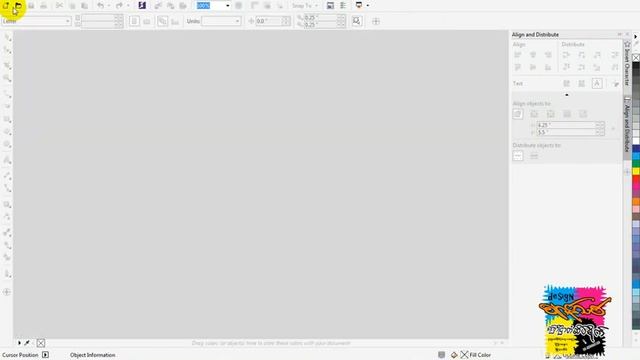Open the Options dialog icon
Viewport: 640px width, 360px height.
(x=343, y=5)
